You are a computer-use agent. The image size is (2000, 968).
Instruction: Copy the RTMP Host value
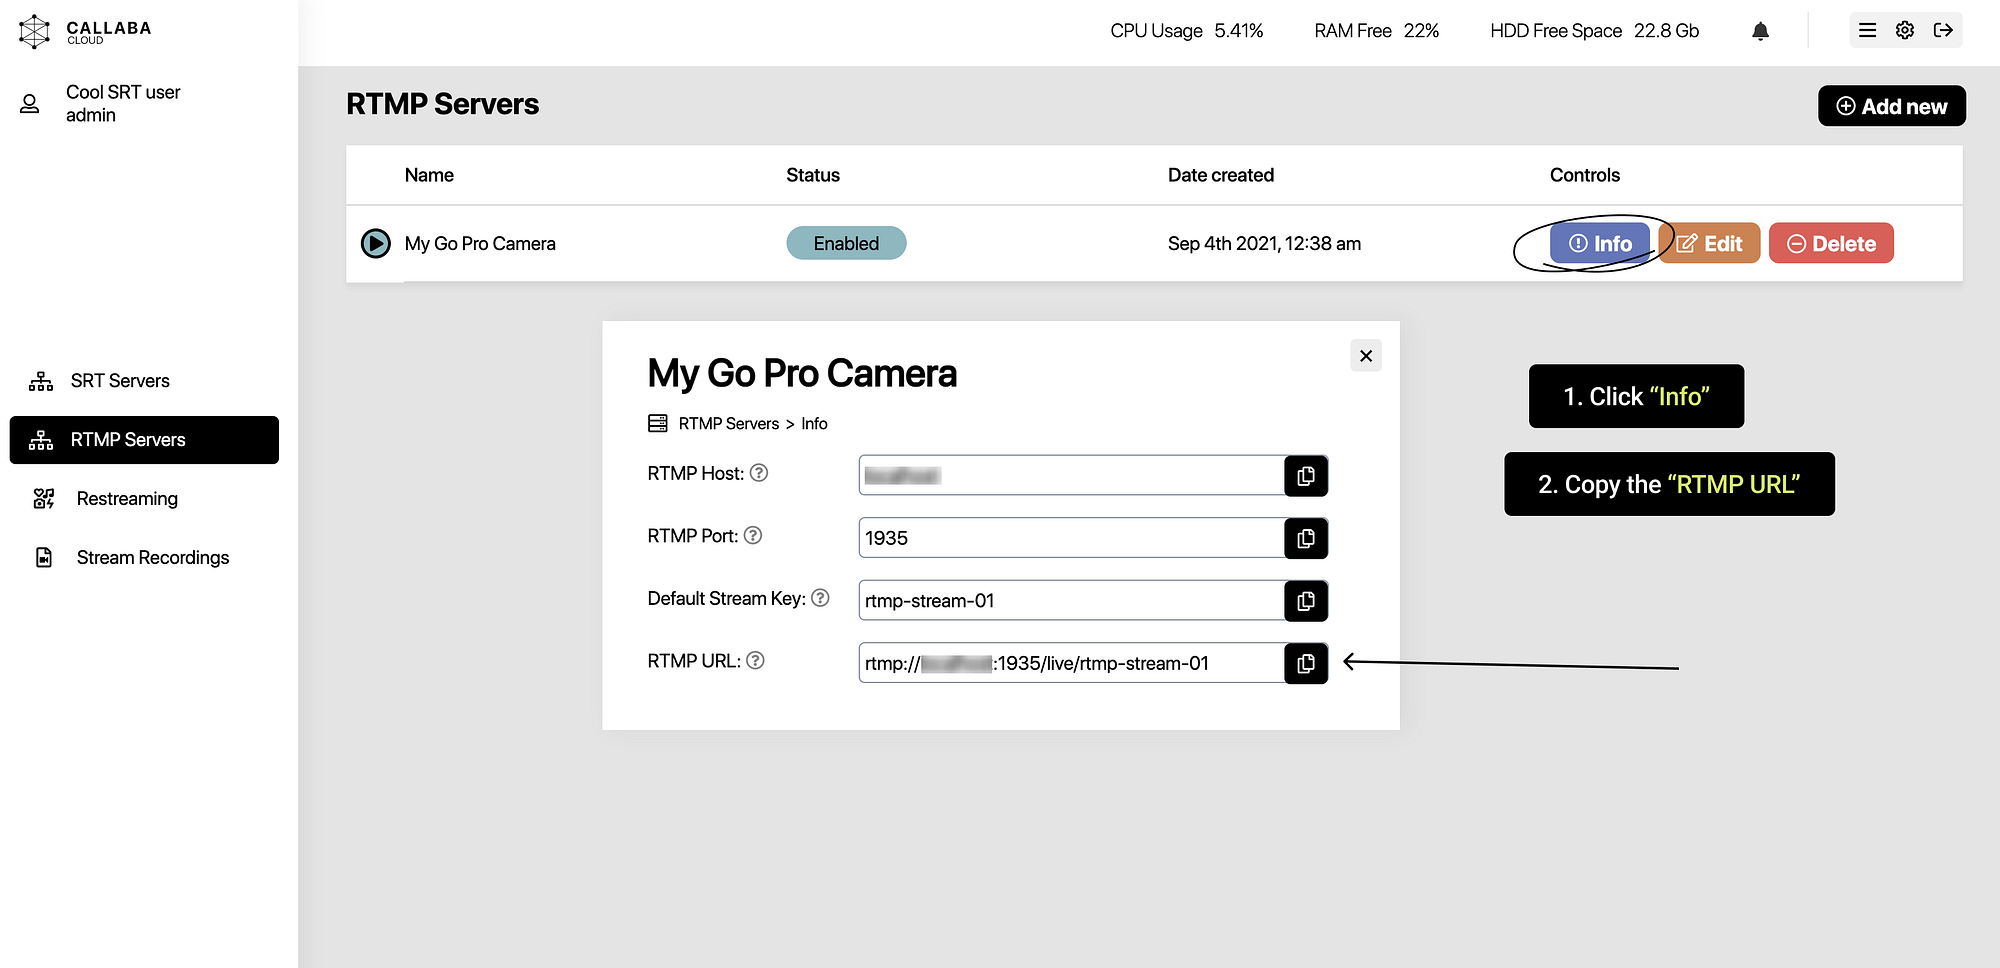(1306, 476)
